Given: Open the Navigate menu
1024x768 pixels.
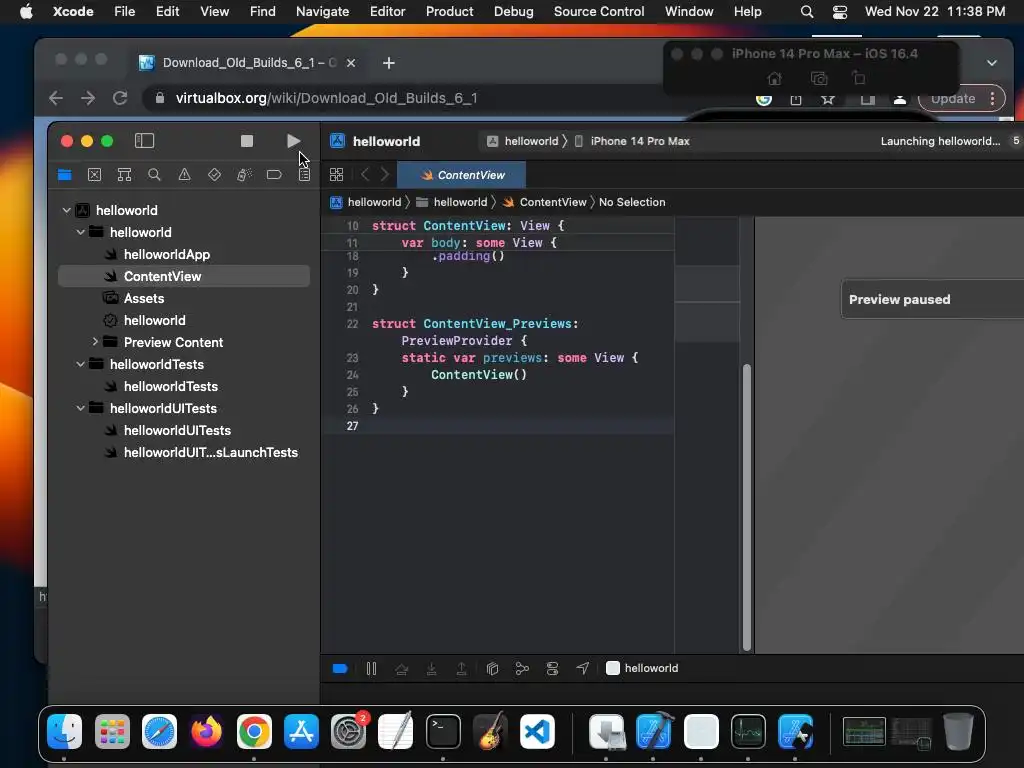Looking at the screenshot, I should [x=323, y=12].
